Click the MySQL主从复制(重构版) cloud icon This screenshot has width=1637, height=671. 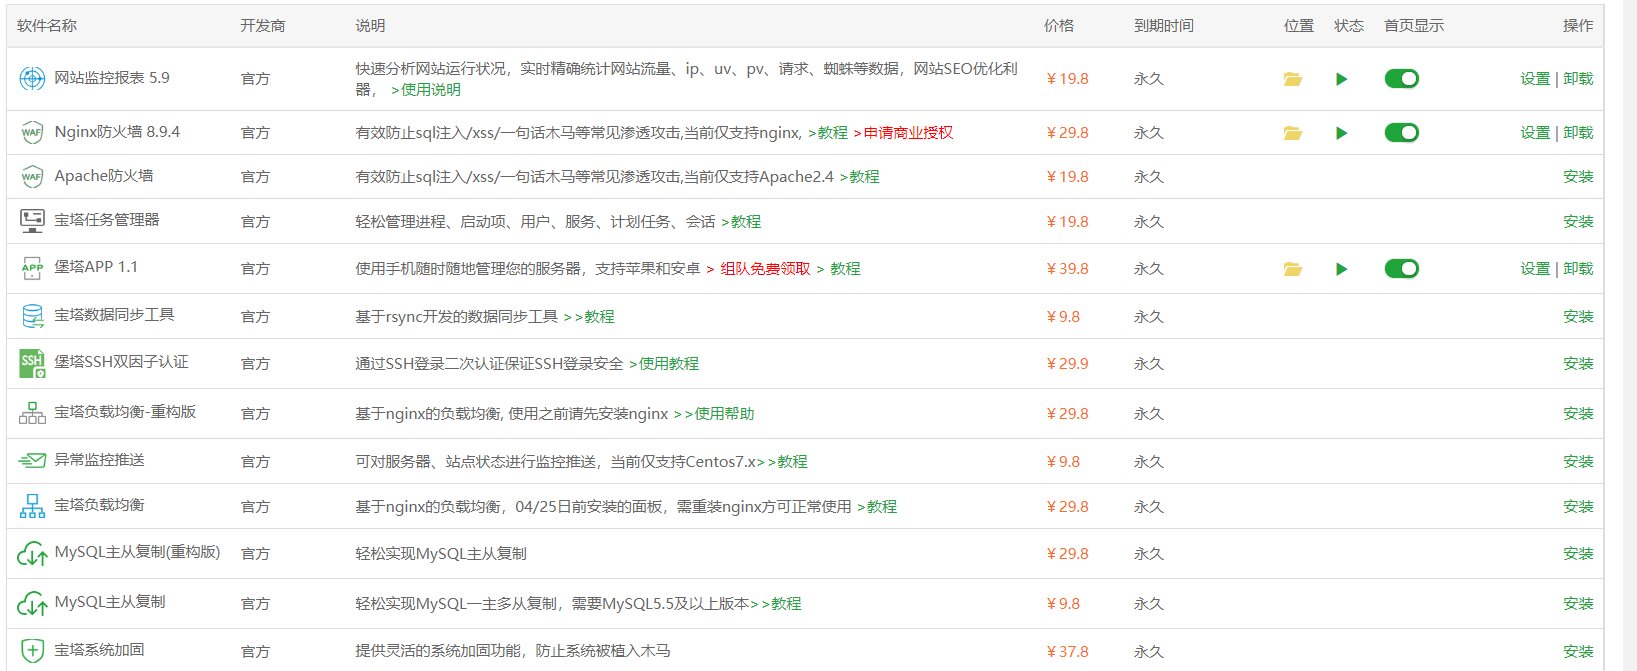pyautogui.click(x=32, y=553)
